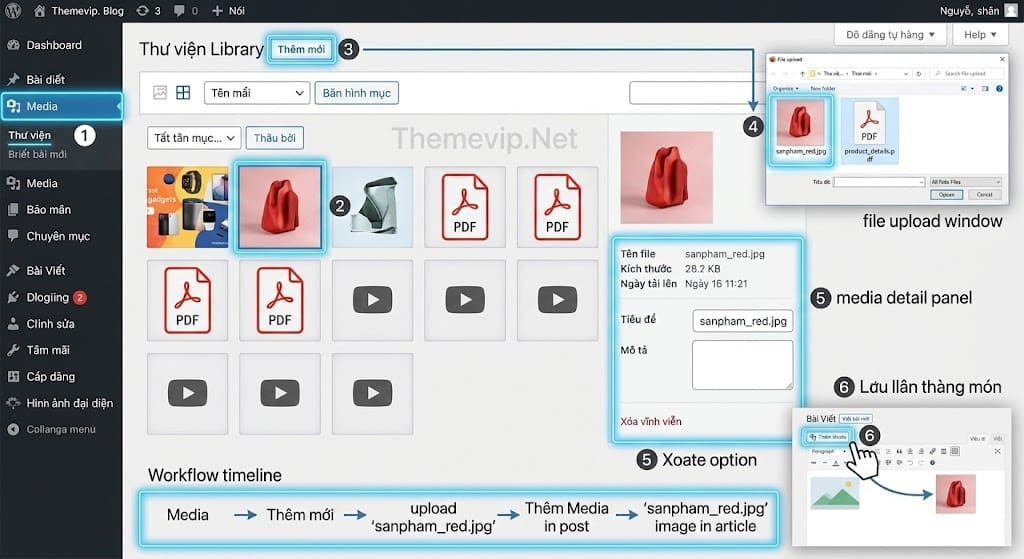Select the highlighted Media menu item
This screenshot has height=559, width=1024.
61,106
